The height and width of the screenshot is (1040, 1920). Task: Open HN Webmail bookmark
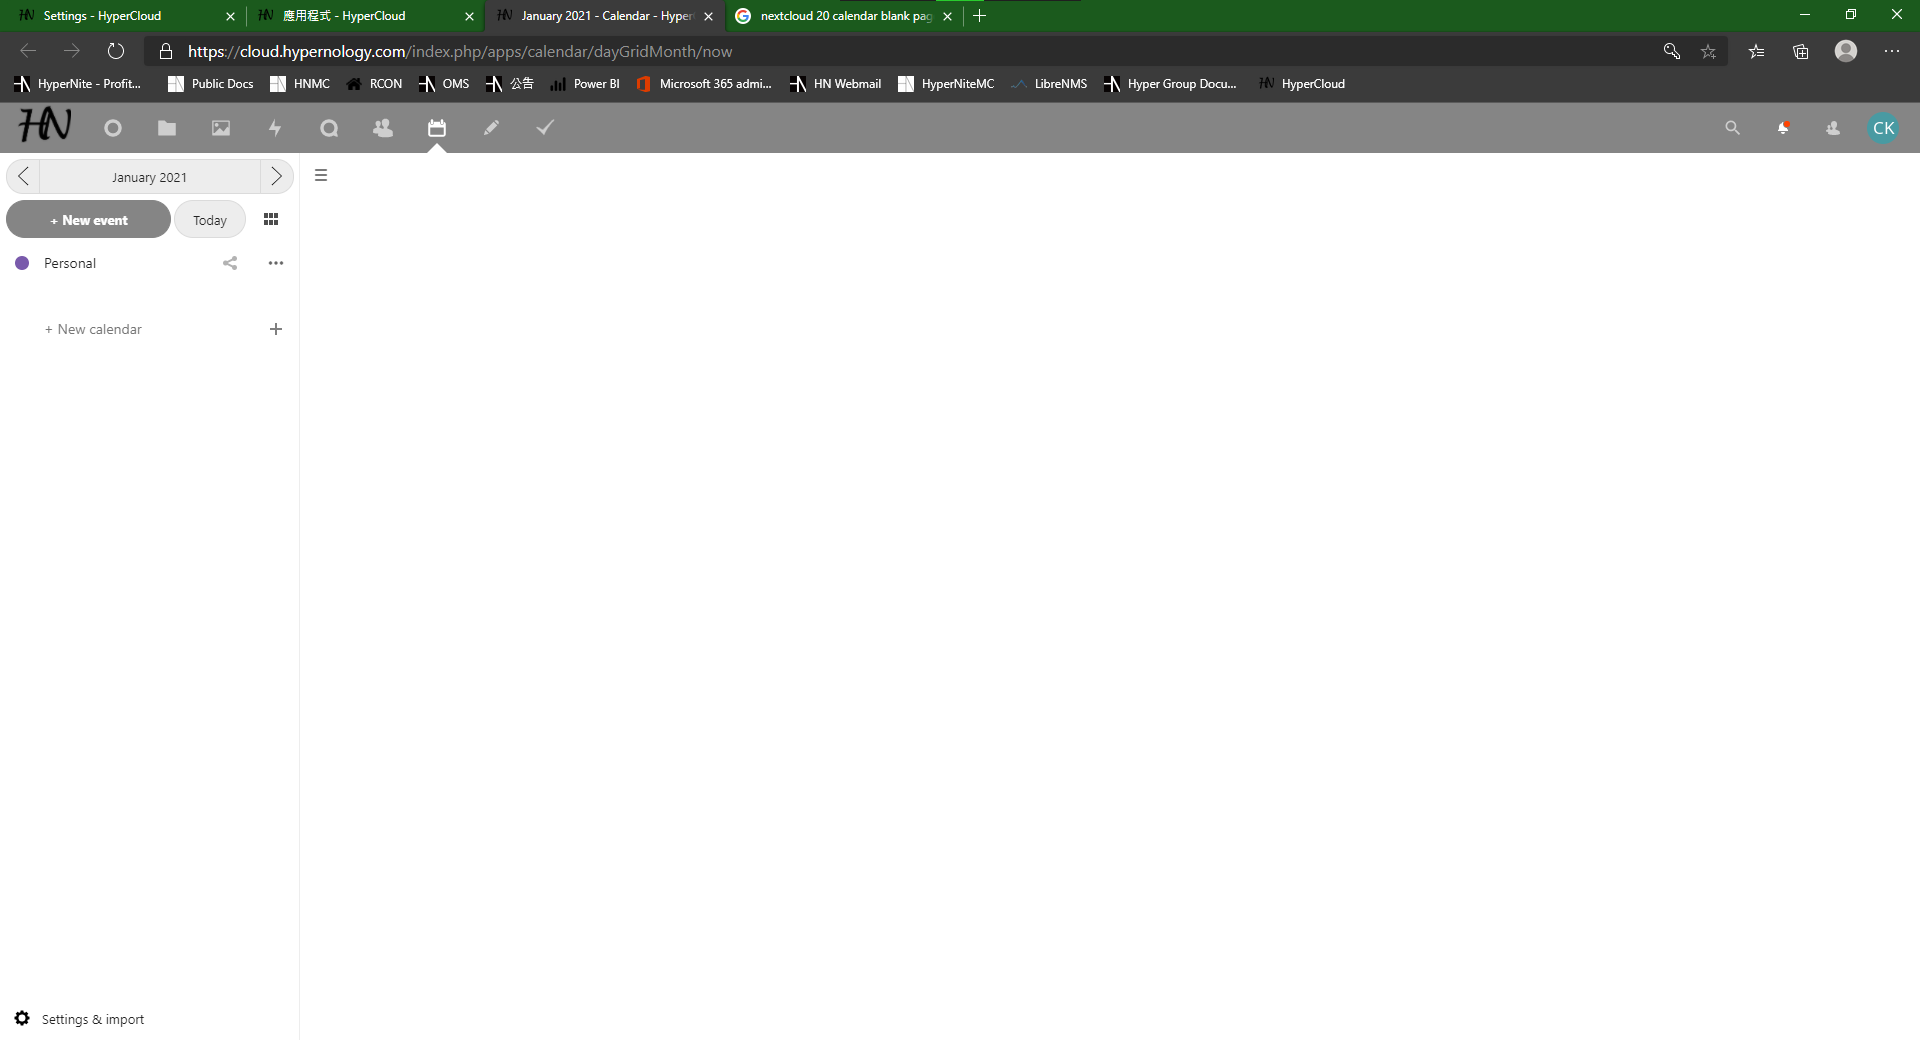(835, 84)
